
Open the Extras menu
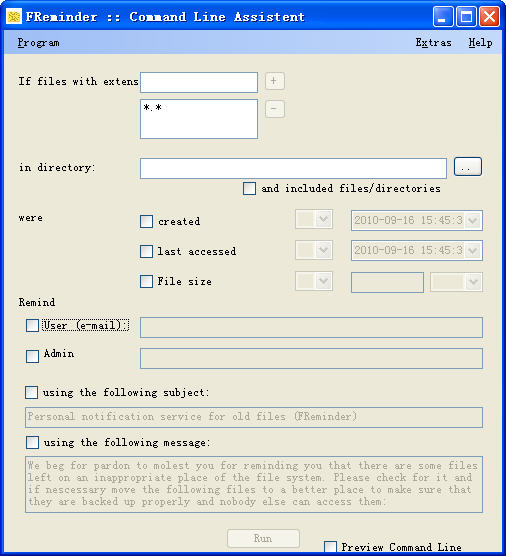pos(433,43)
